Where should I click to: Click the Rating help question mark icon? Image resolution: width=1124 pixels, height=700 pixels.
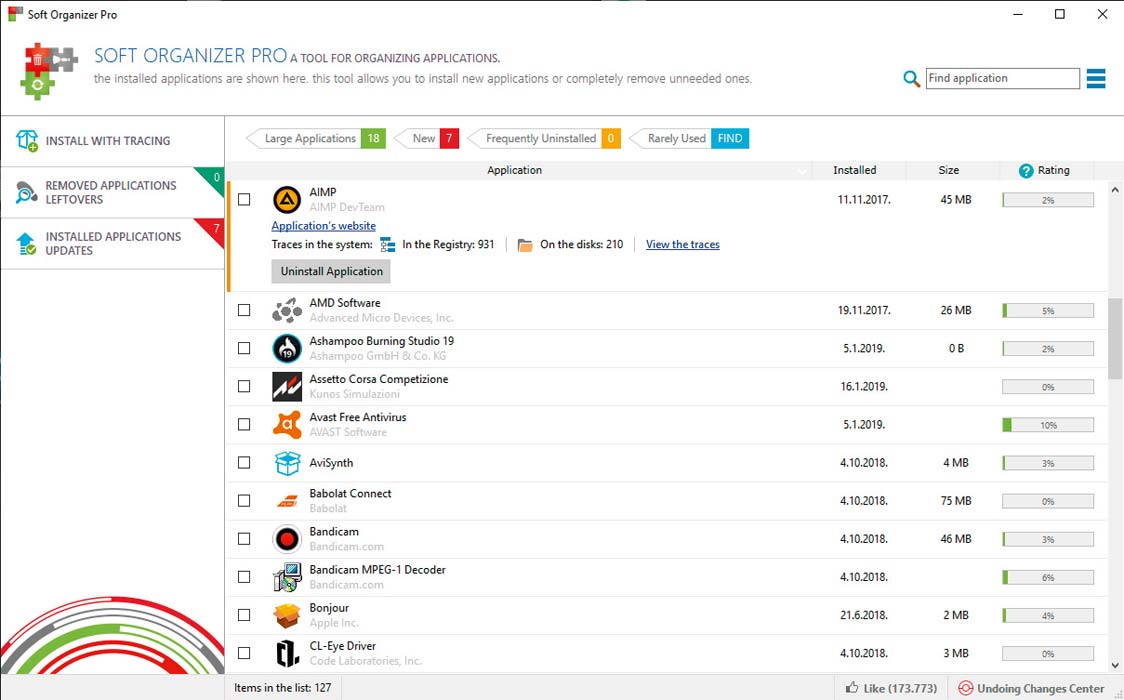pyautogui.click(x=1026, y=171)
